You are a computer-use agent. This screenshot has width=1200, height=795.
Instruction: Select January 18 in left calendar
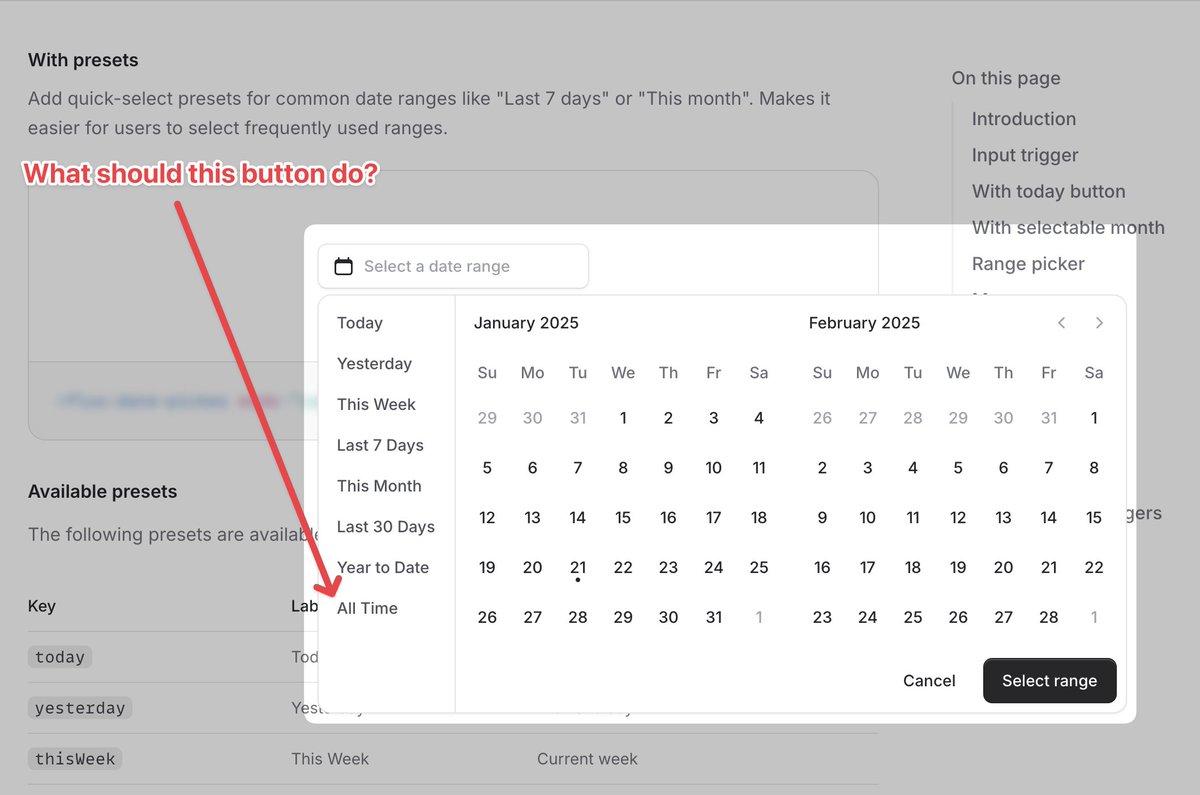coord(759,517)
